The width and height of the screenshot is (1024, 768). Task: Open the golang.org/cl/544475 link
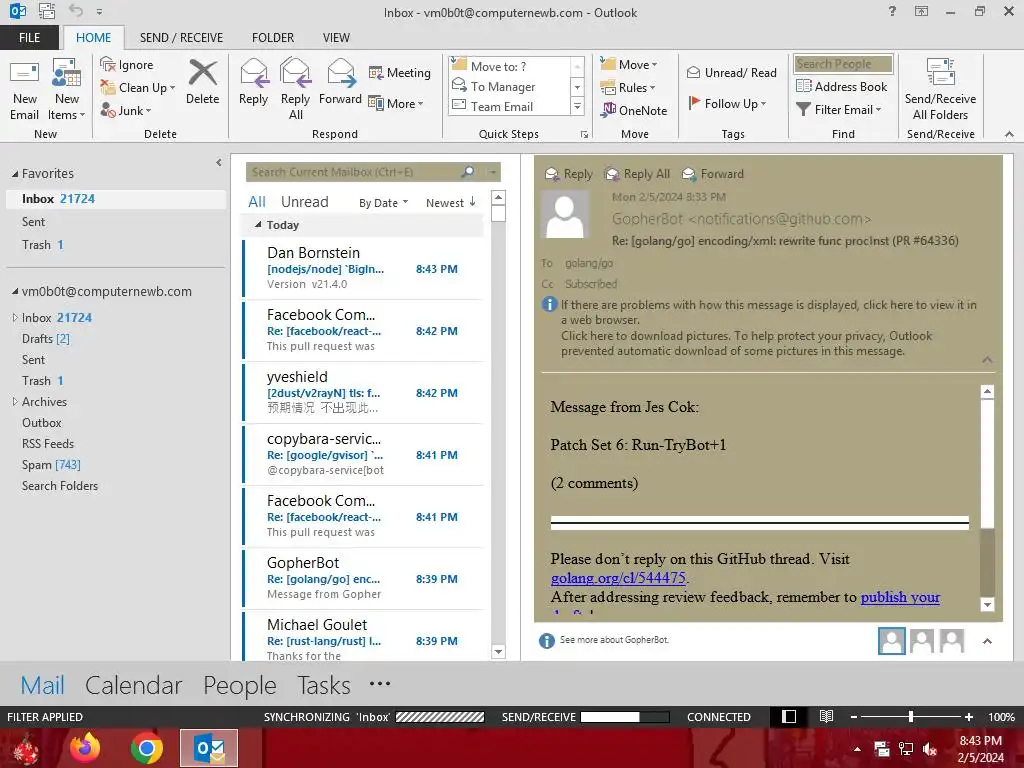pos(618,578)
